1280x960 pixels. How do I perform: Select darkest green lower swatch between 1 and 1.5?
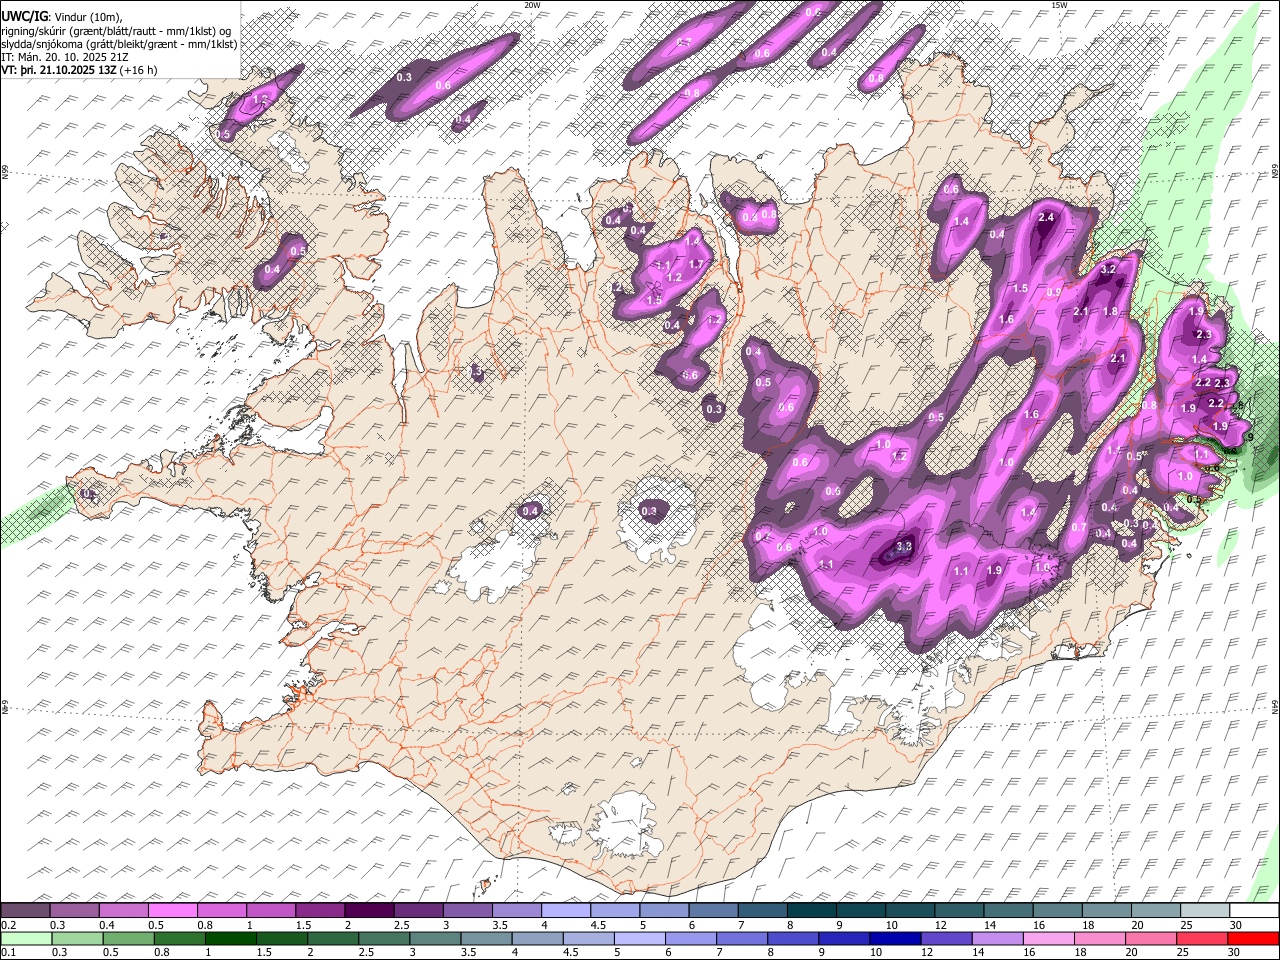(x=231, y=938)
